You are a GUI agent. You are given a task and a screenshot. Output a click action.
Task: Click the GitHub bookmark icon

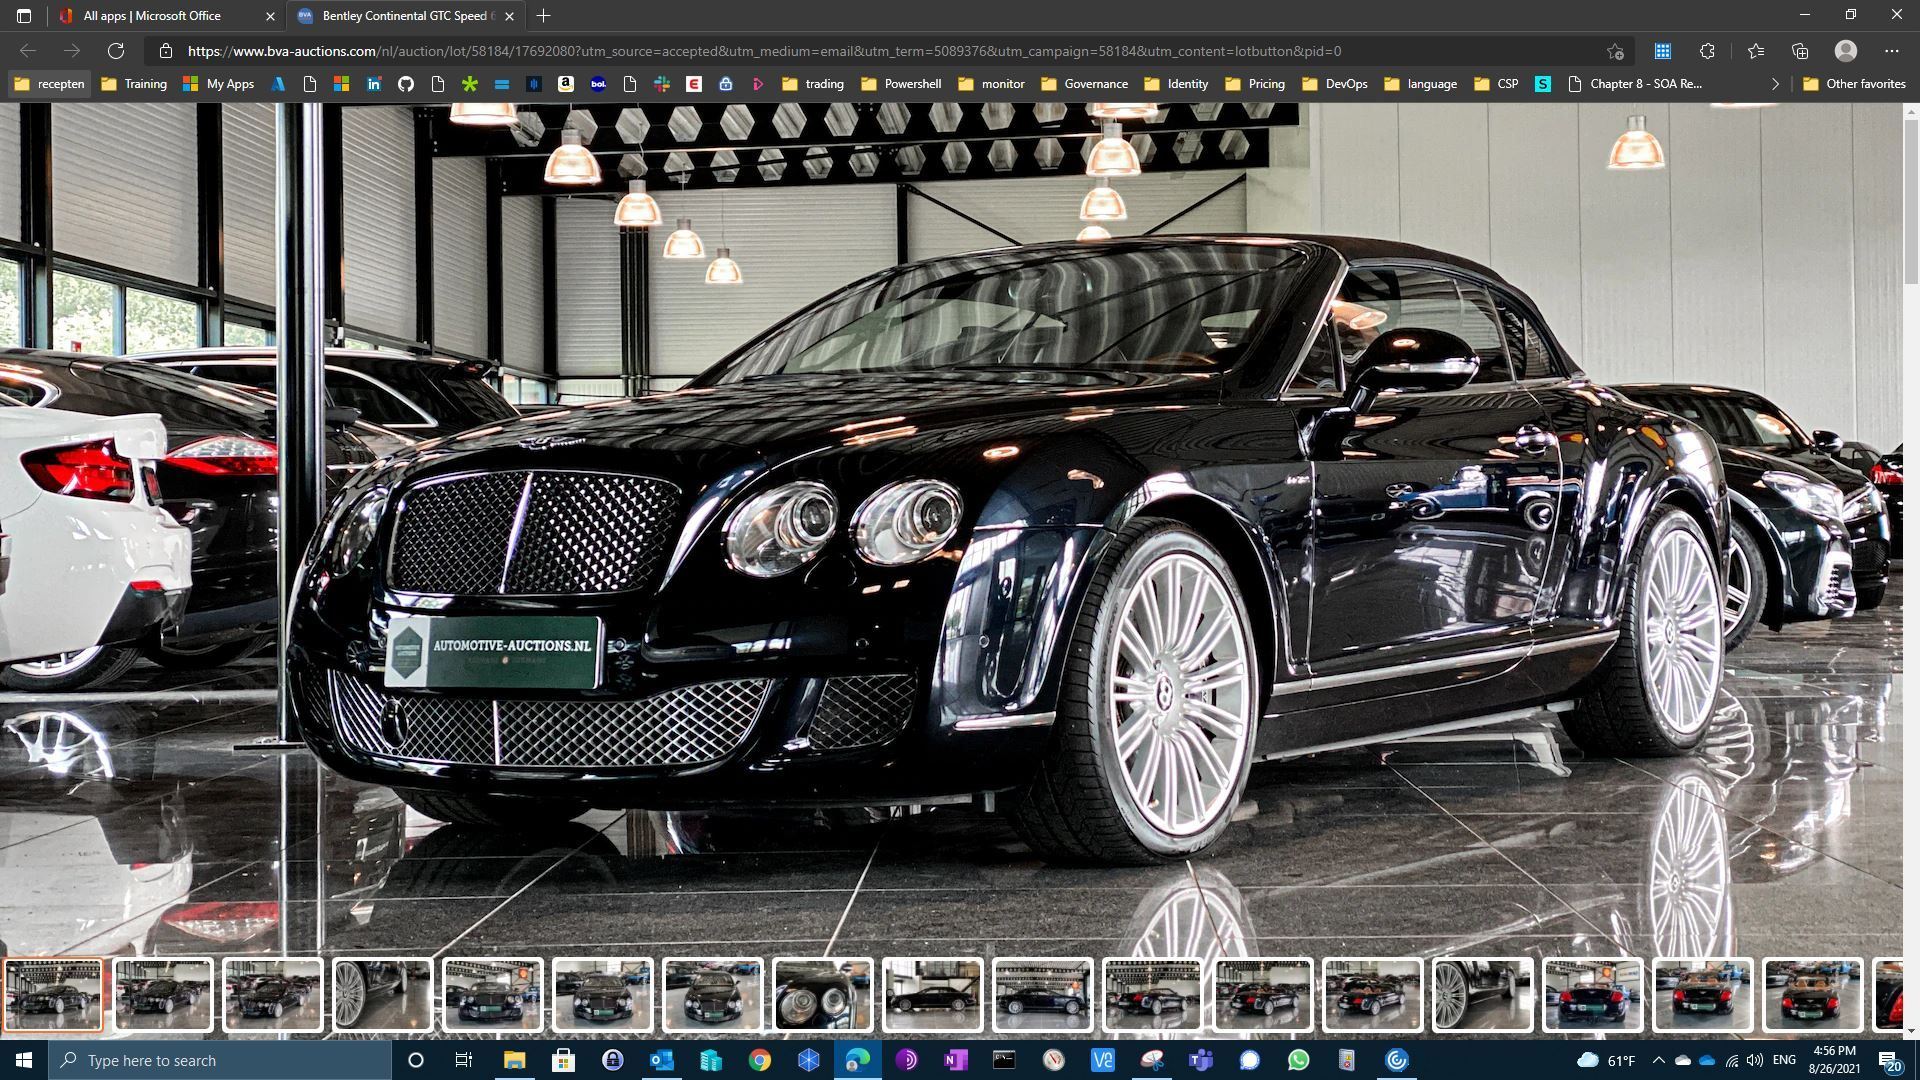[405, 84]
